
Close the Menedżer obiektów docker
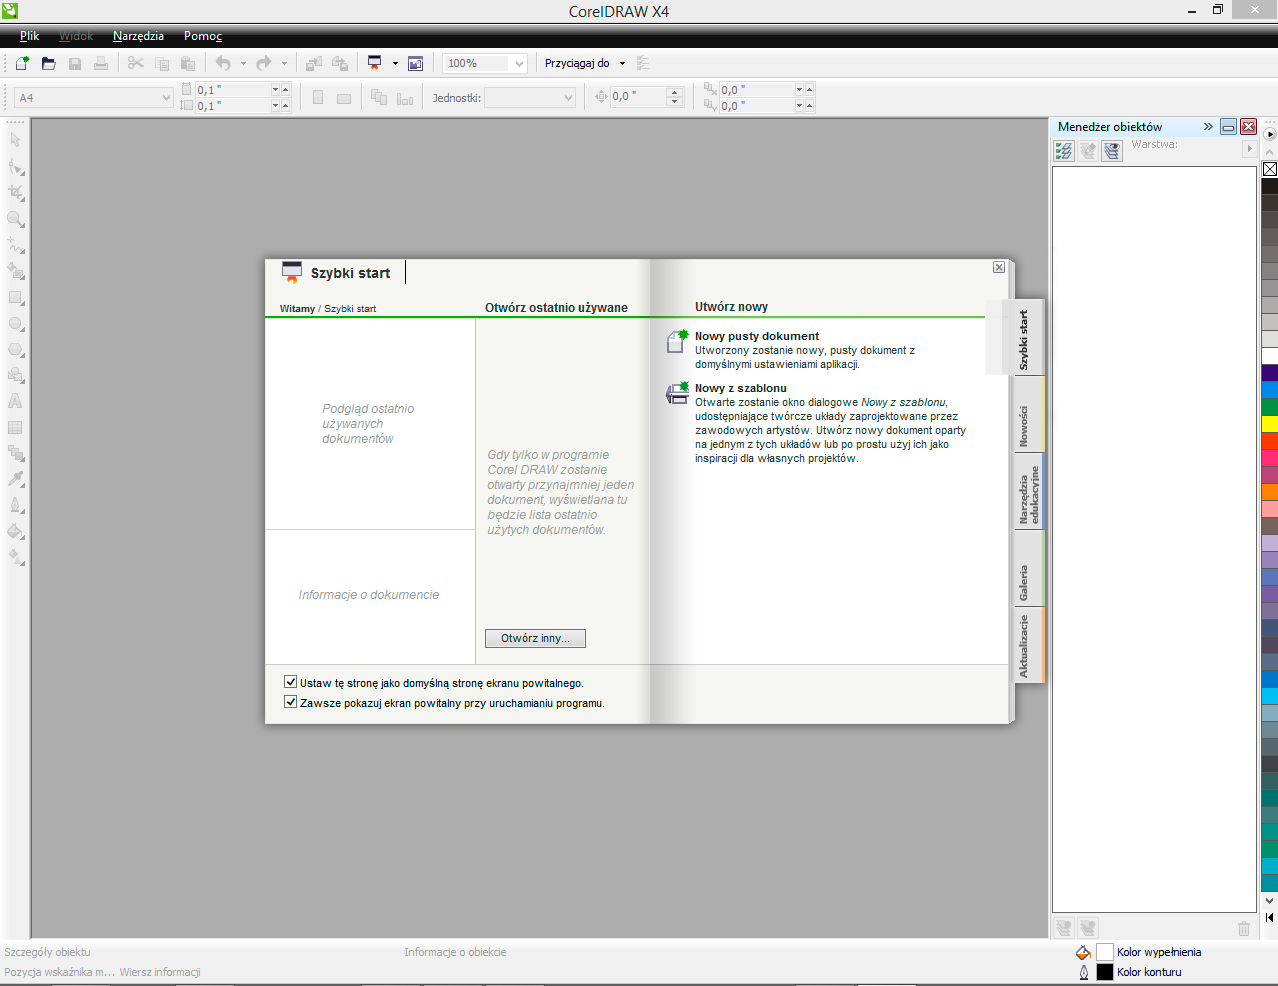[1248, 127]
